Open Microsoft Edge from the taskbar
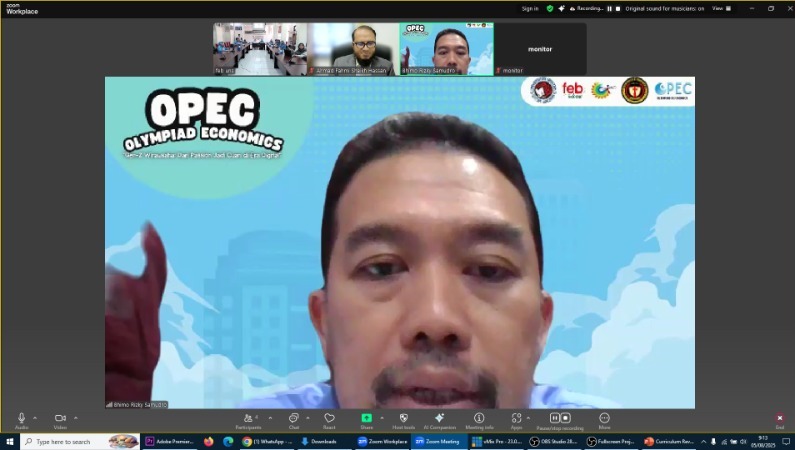This screenshot has width=795, height=450. click(x=228, y=441)
